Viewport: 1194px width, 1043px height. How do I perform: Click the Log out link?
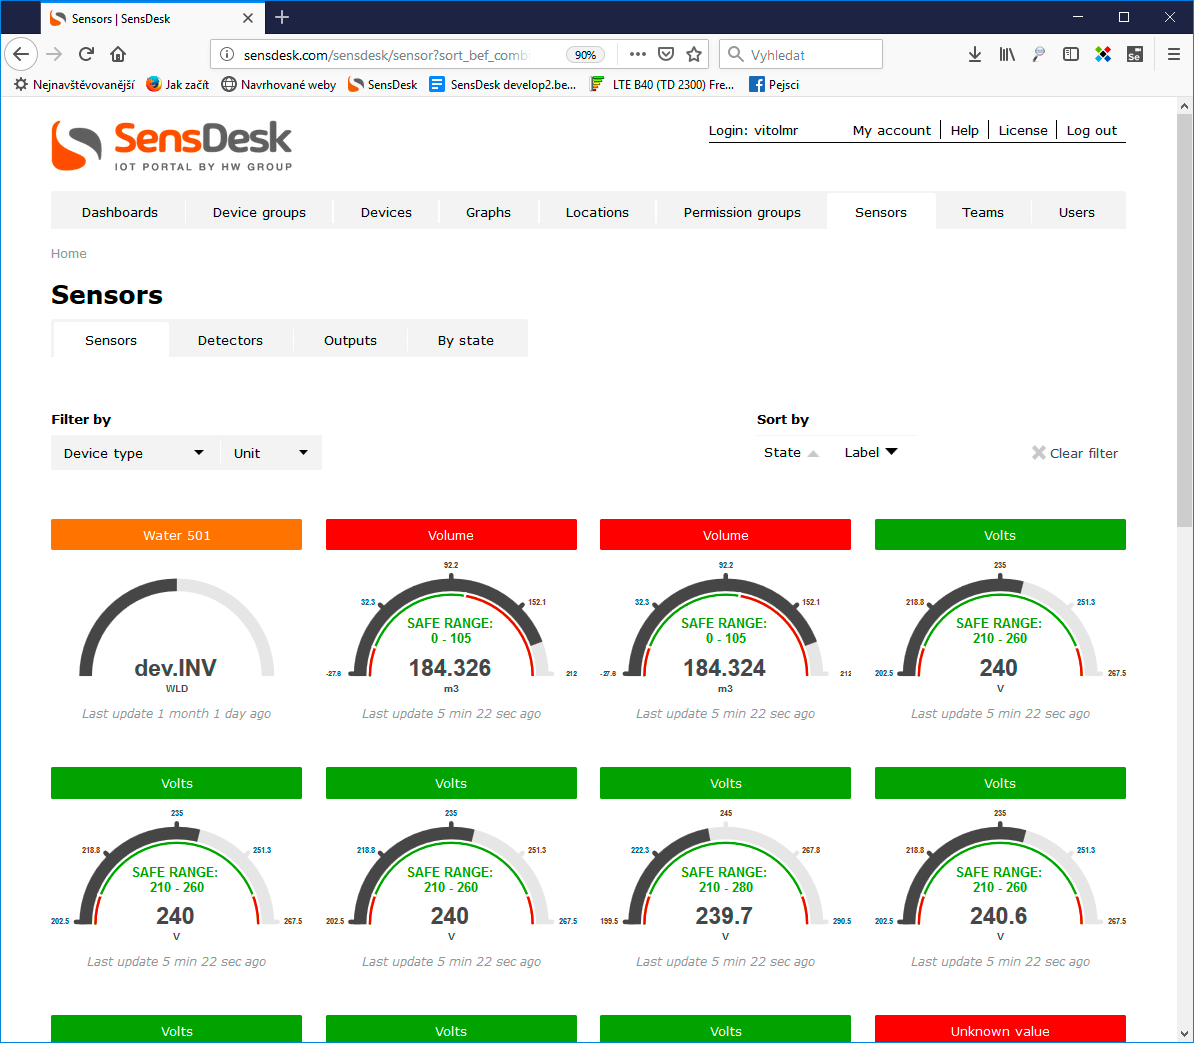(1092, 130)
